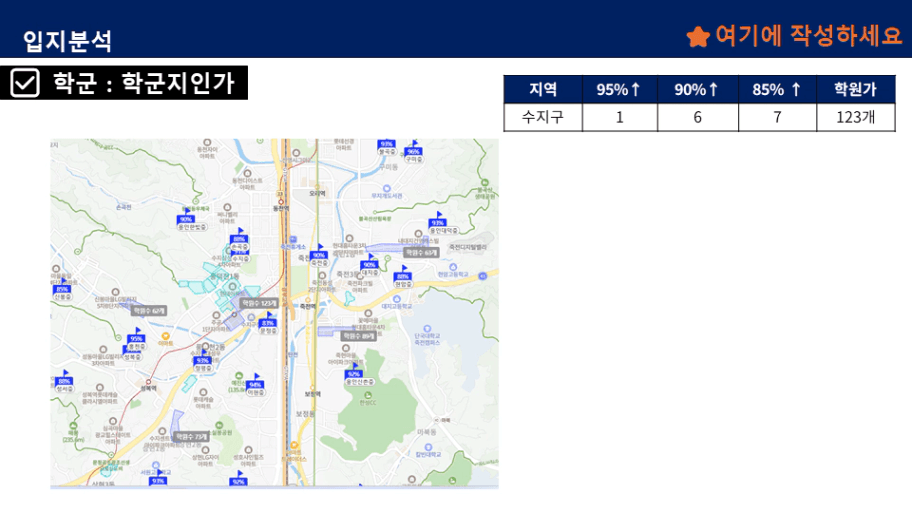Viewport: 912px width, 513px height.
Task: Click the 홍천중 95% flag marker
Action: click(x=136, y=339)
